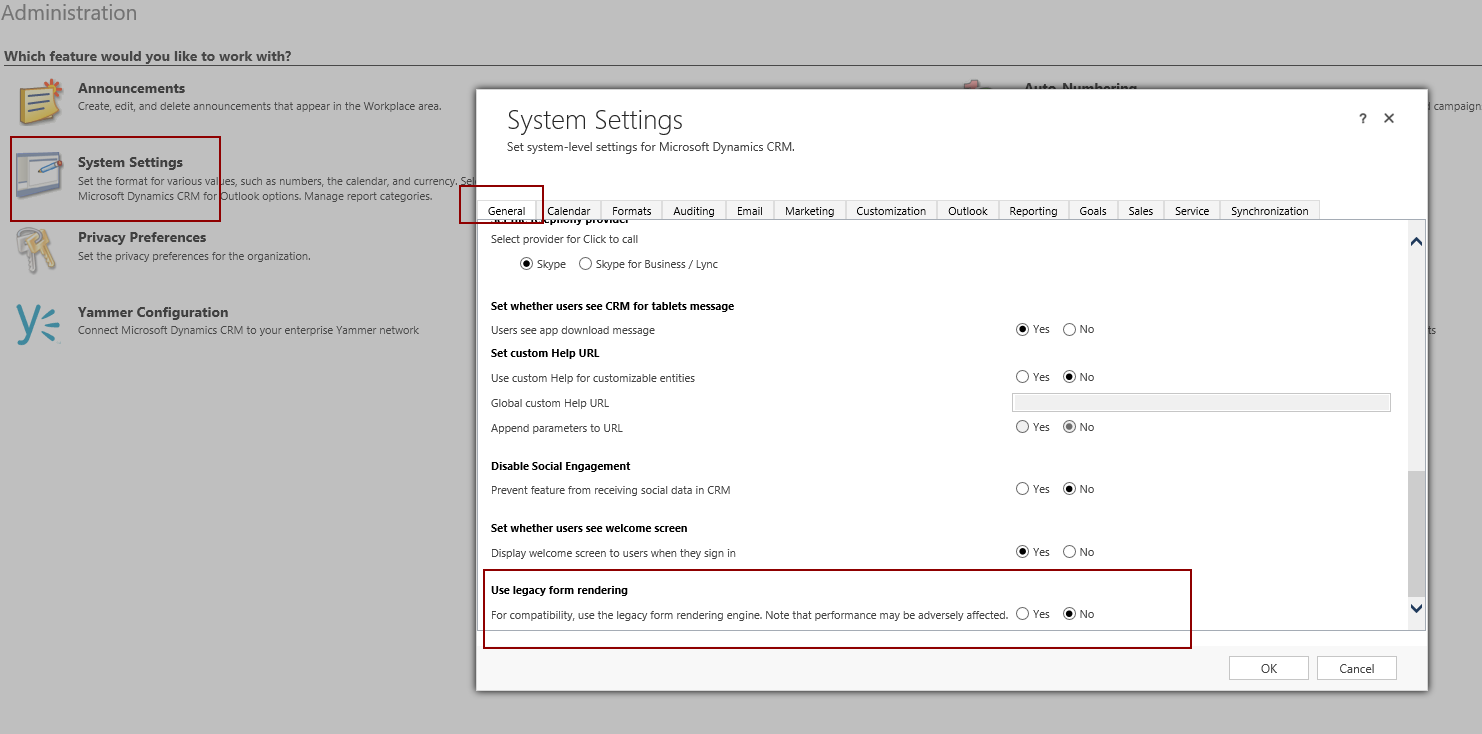
Task: Select Skype for Business / Lync provider
Action: point(585,264)
